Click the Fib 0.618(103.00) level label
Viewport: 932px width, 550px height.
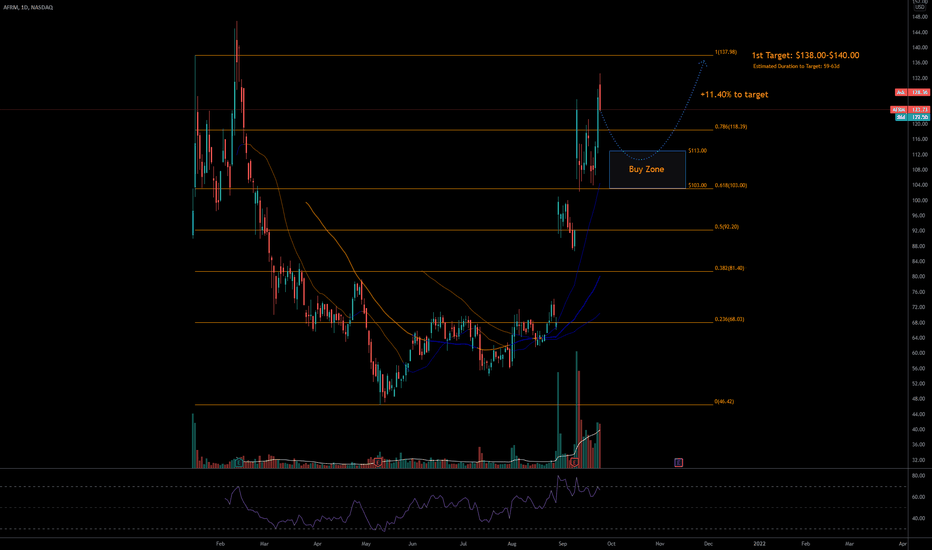[x=731, y=186]
